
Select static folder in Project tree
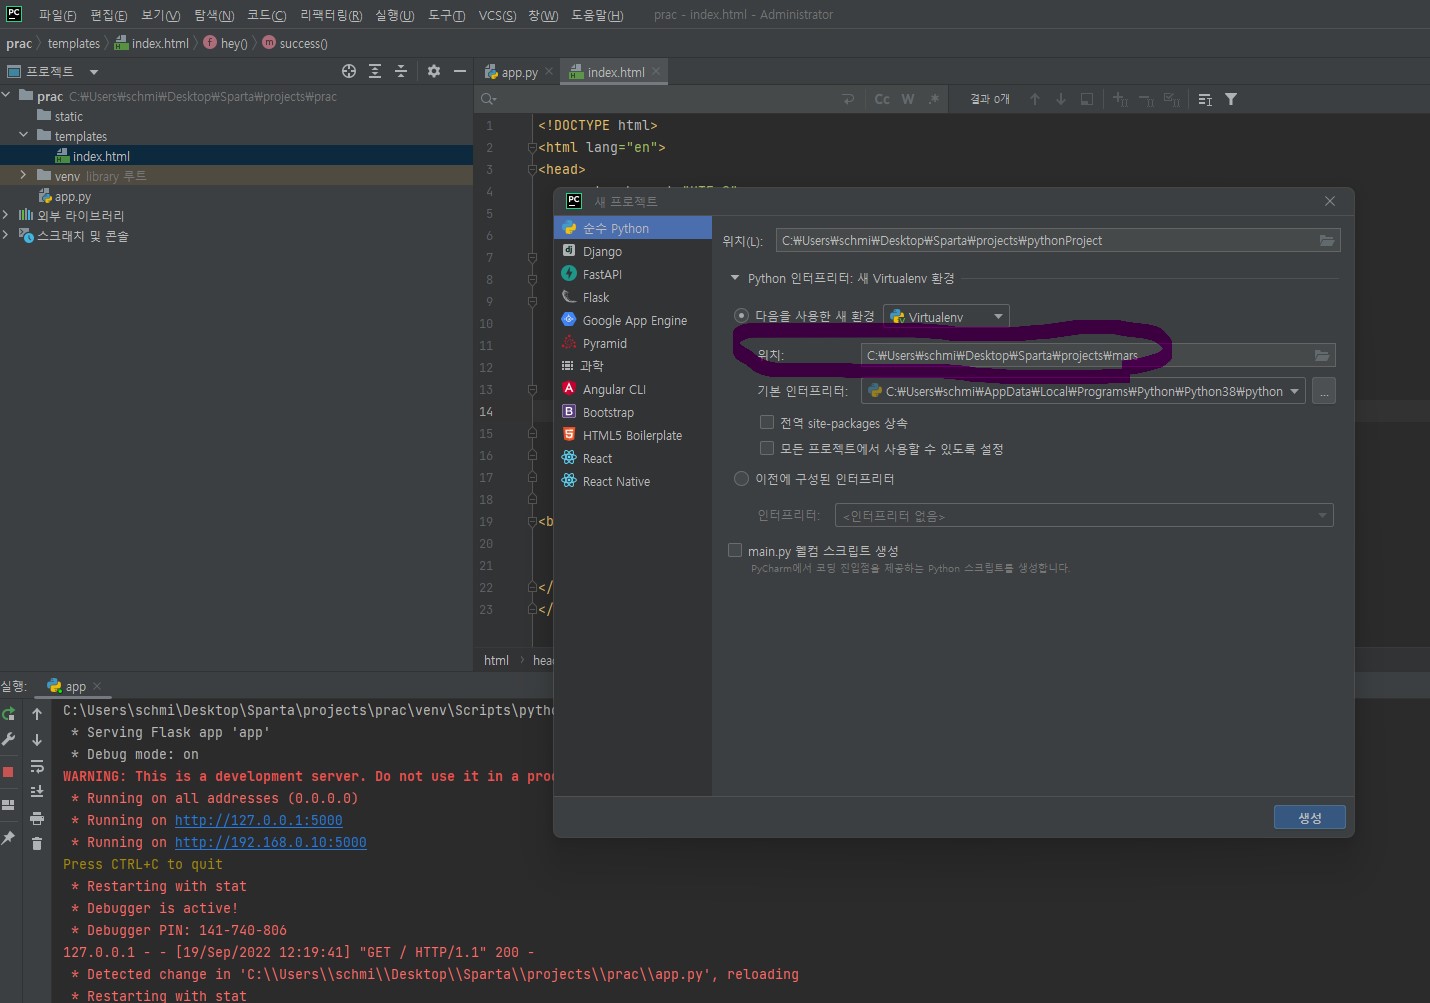click(x=69, y=116)
